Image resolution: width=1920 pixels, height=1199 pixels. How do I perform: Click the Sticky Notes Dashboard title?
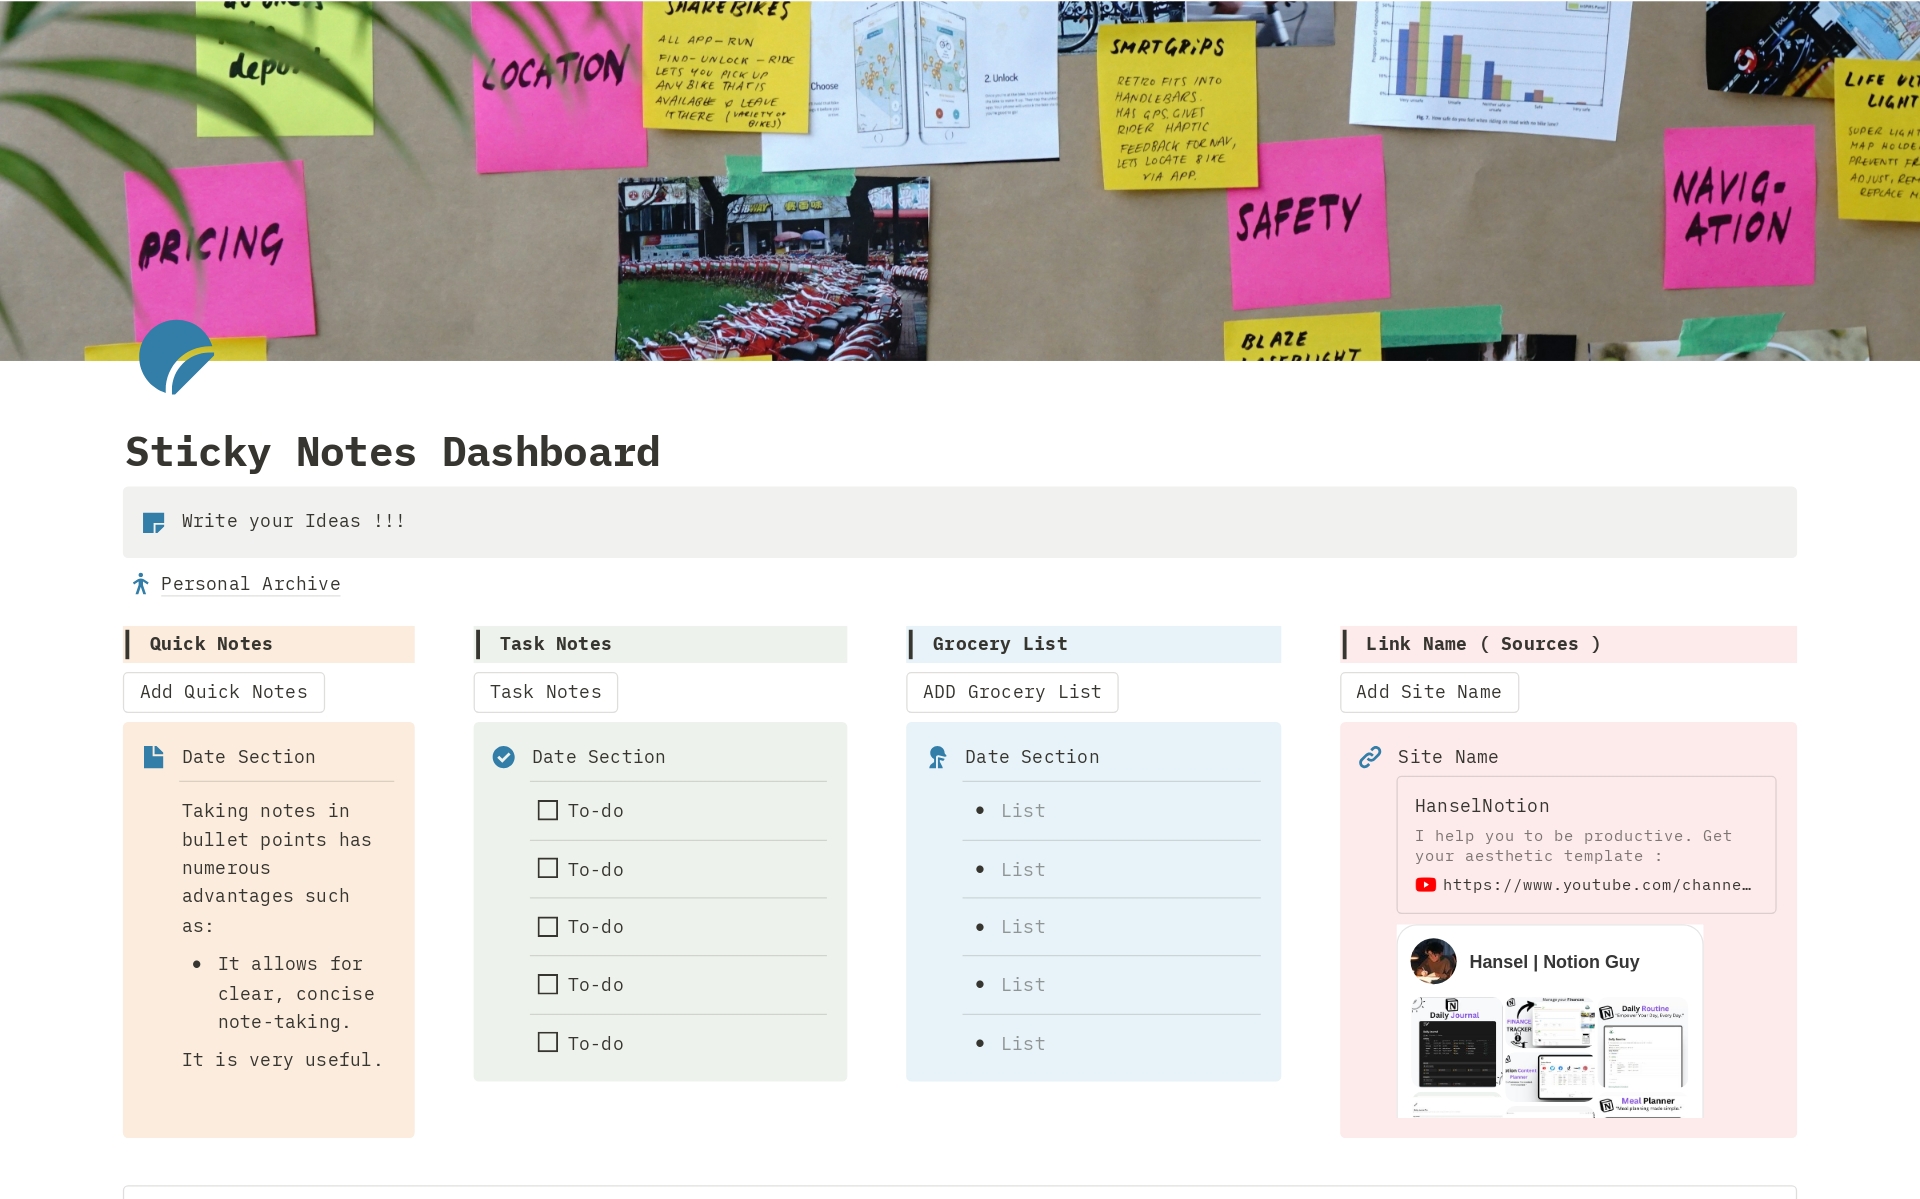click(x=392, y=452)
